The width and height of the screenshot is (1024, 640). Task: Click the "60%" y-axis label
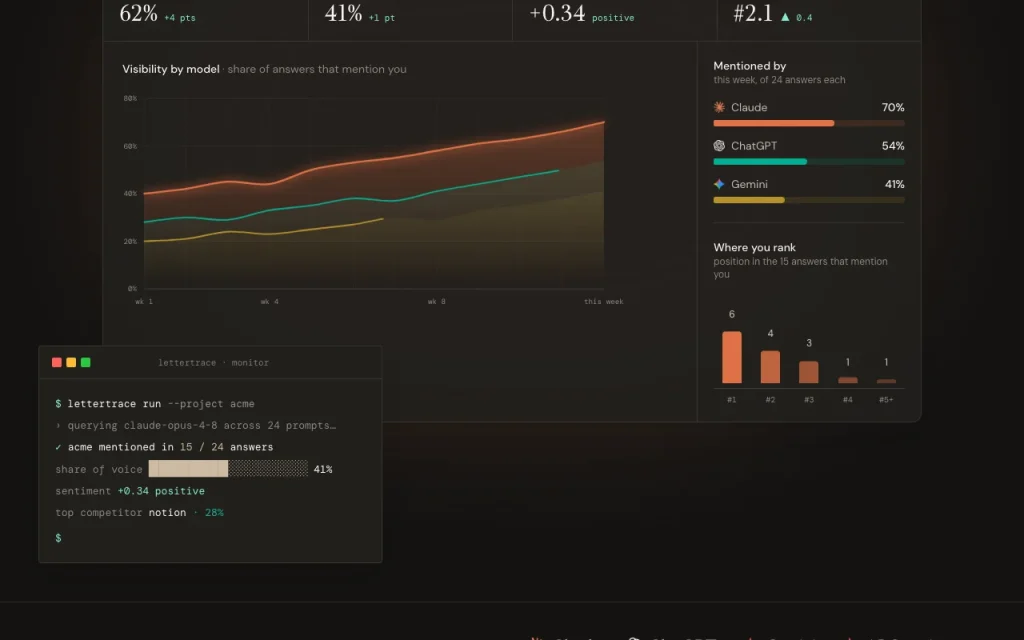tap(130, 146)
